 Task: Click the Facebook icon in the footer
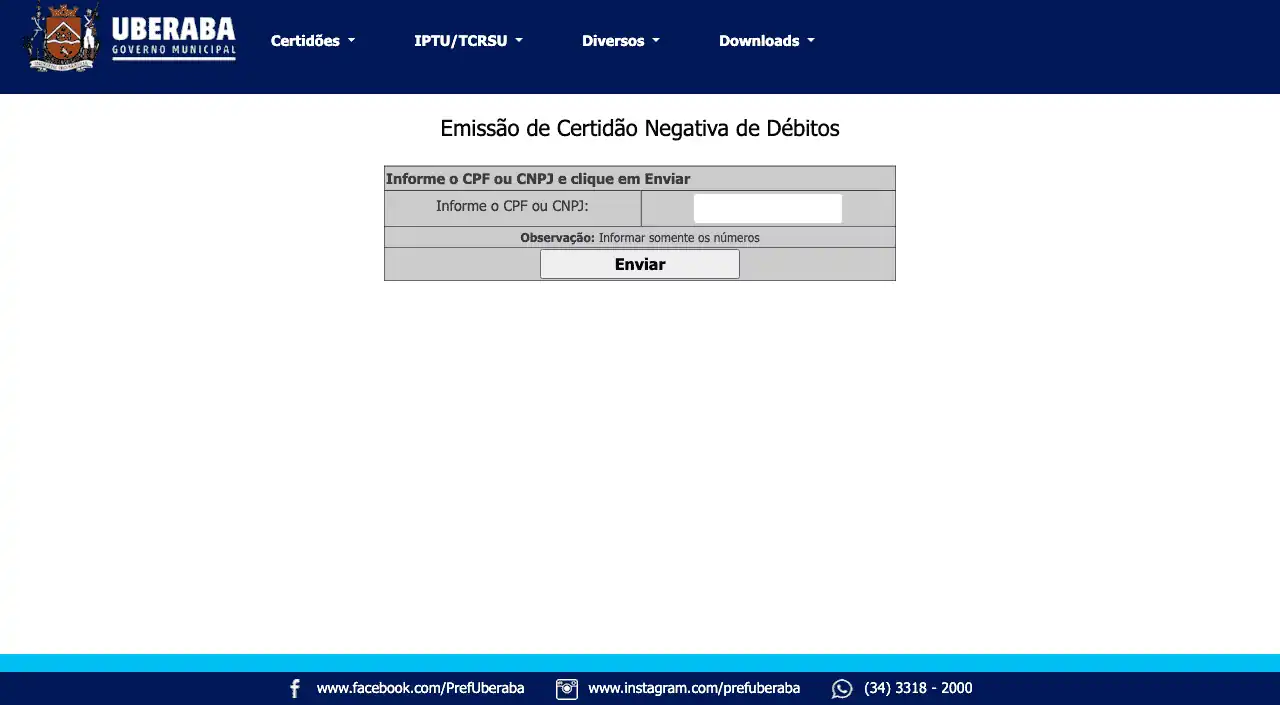295,689
